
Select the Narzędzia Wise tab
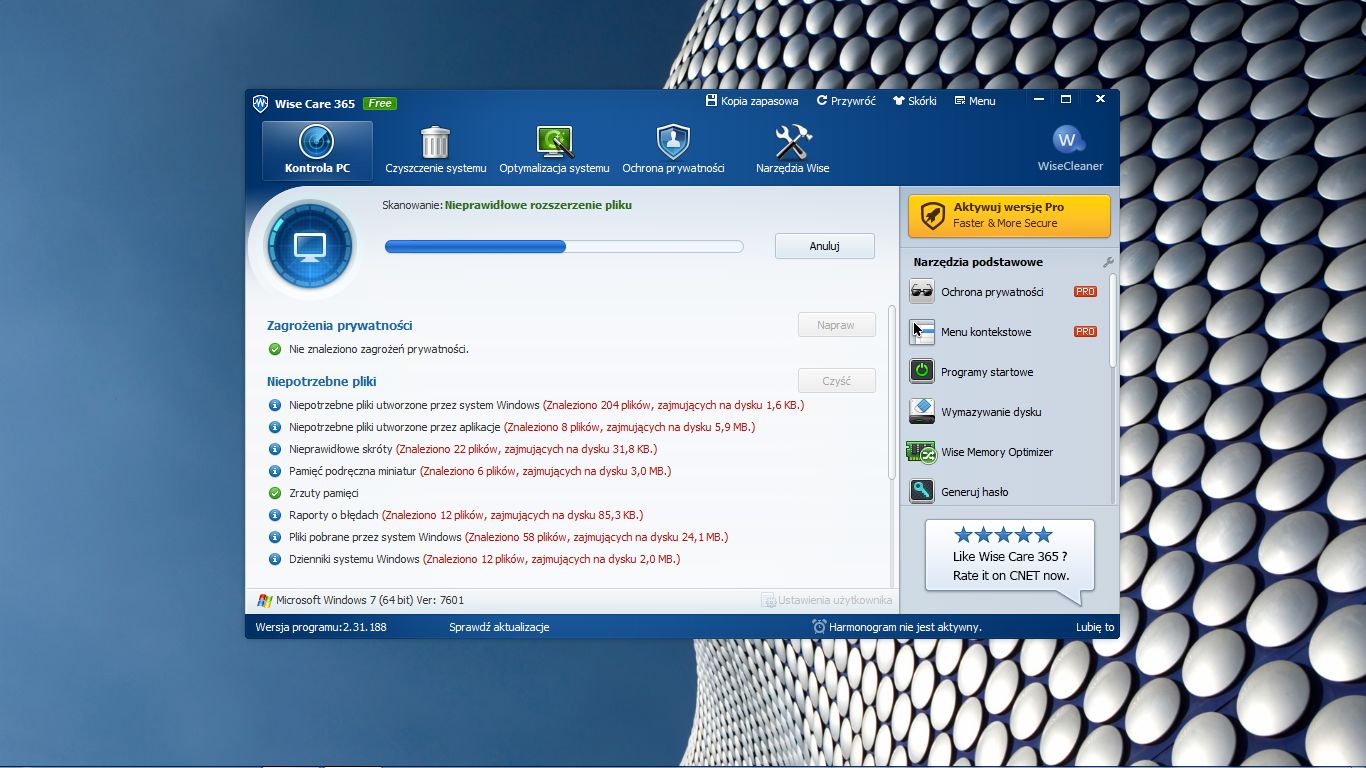[792, 151]
